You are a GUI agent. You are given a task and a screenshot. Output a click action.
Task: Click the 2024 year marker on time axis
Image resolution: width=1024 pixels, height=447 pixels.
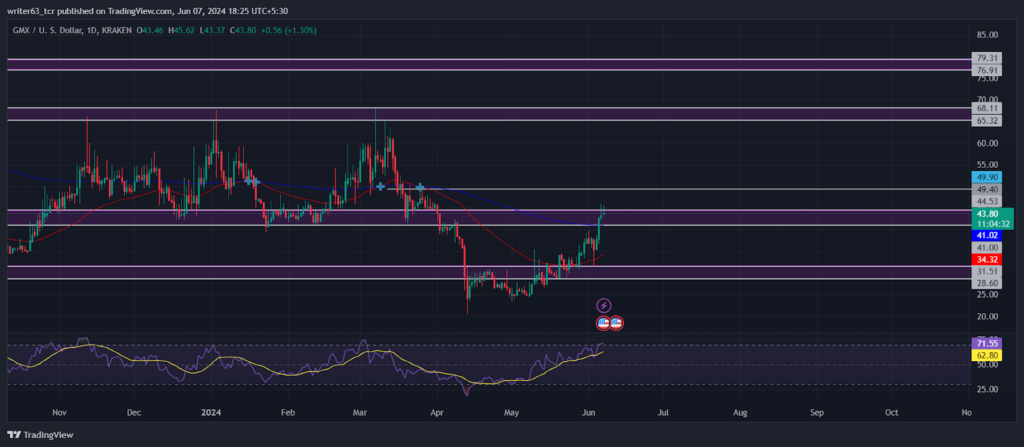tap(211, 413)
